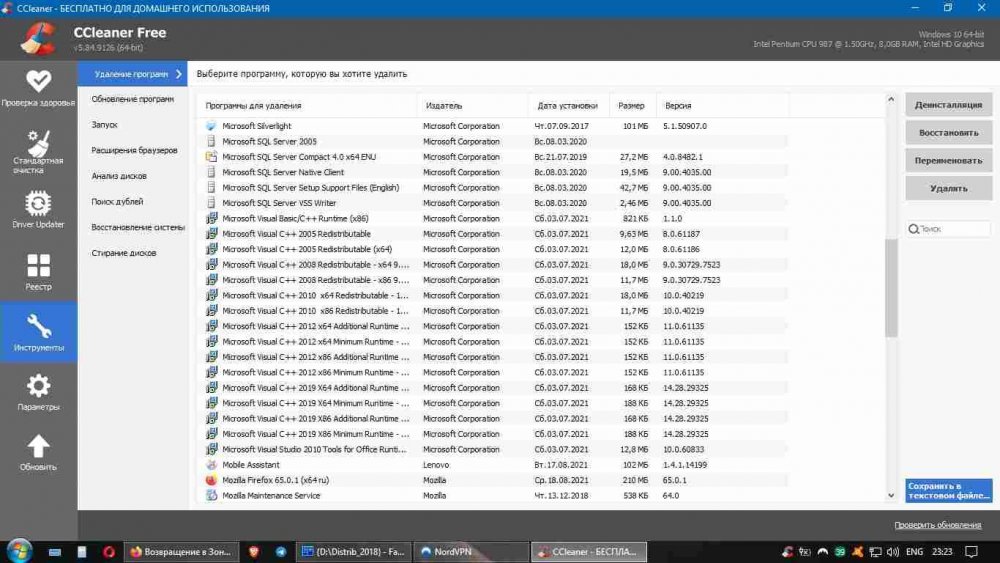
Task: Click Сохранить в текстовом файле button
Action: click(948, 490)
